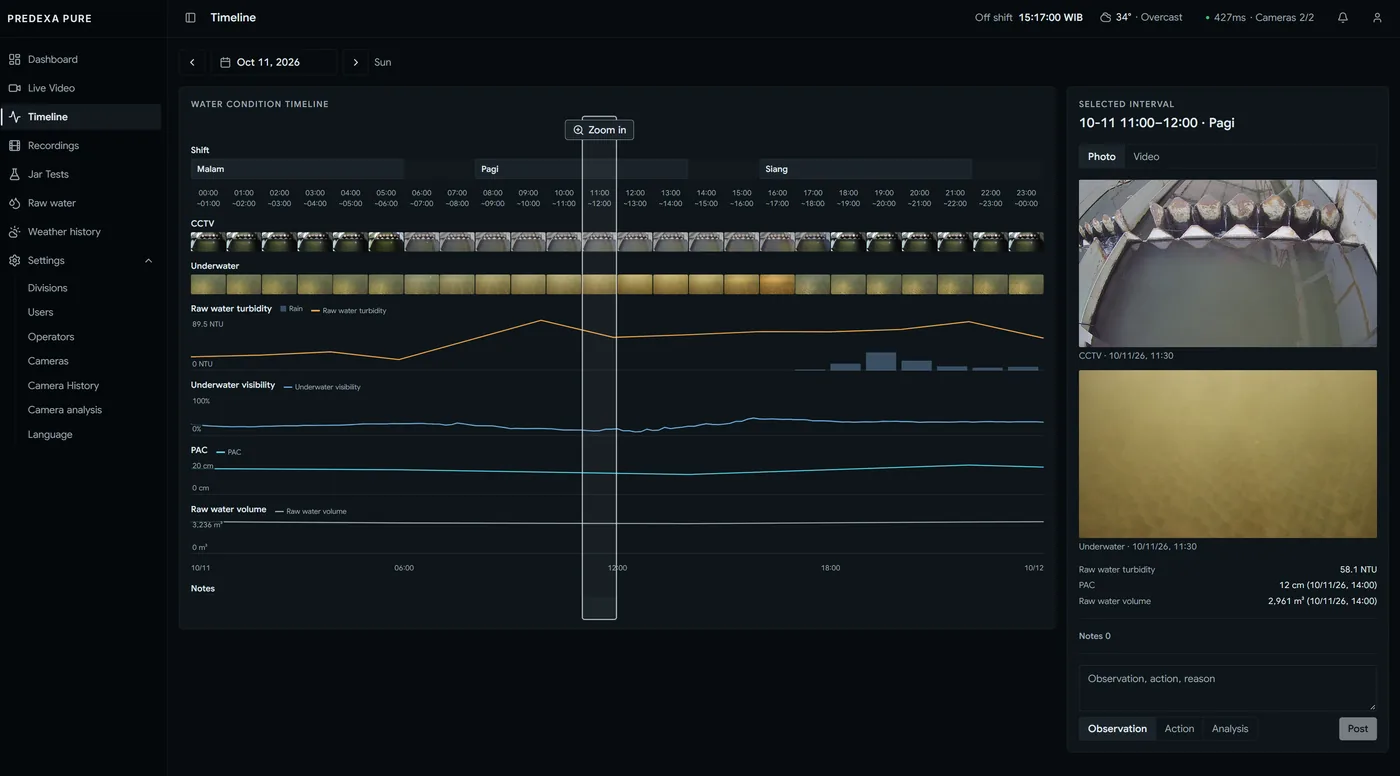1400x776 pixels.
Task: Go to the next day
Action: coord(355,62)
